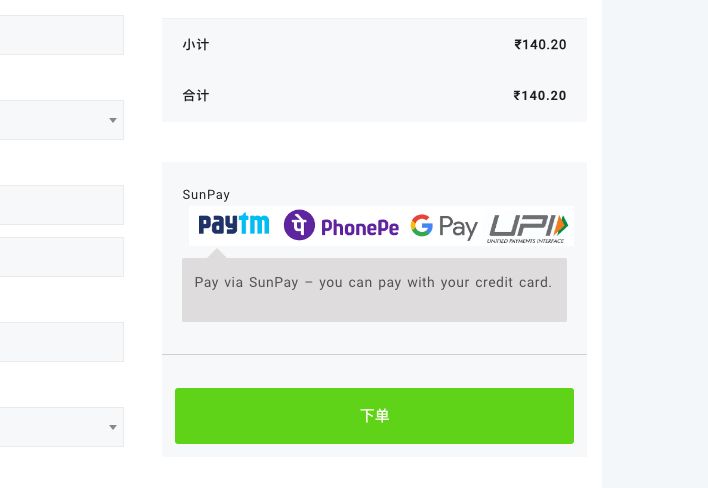The image size is (708, 488).
Task: Click the purple PhonePe circle icon
Action: click(299, 225)
